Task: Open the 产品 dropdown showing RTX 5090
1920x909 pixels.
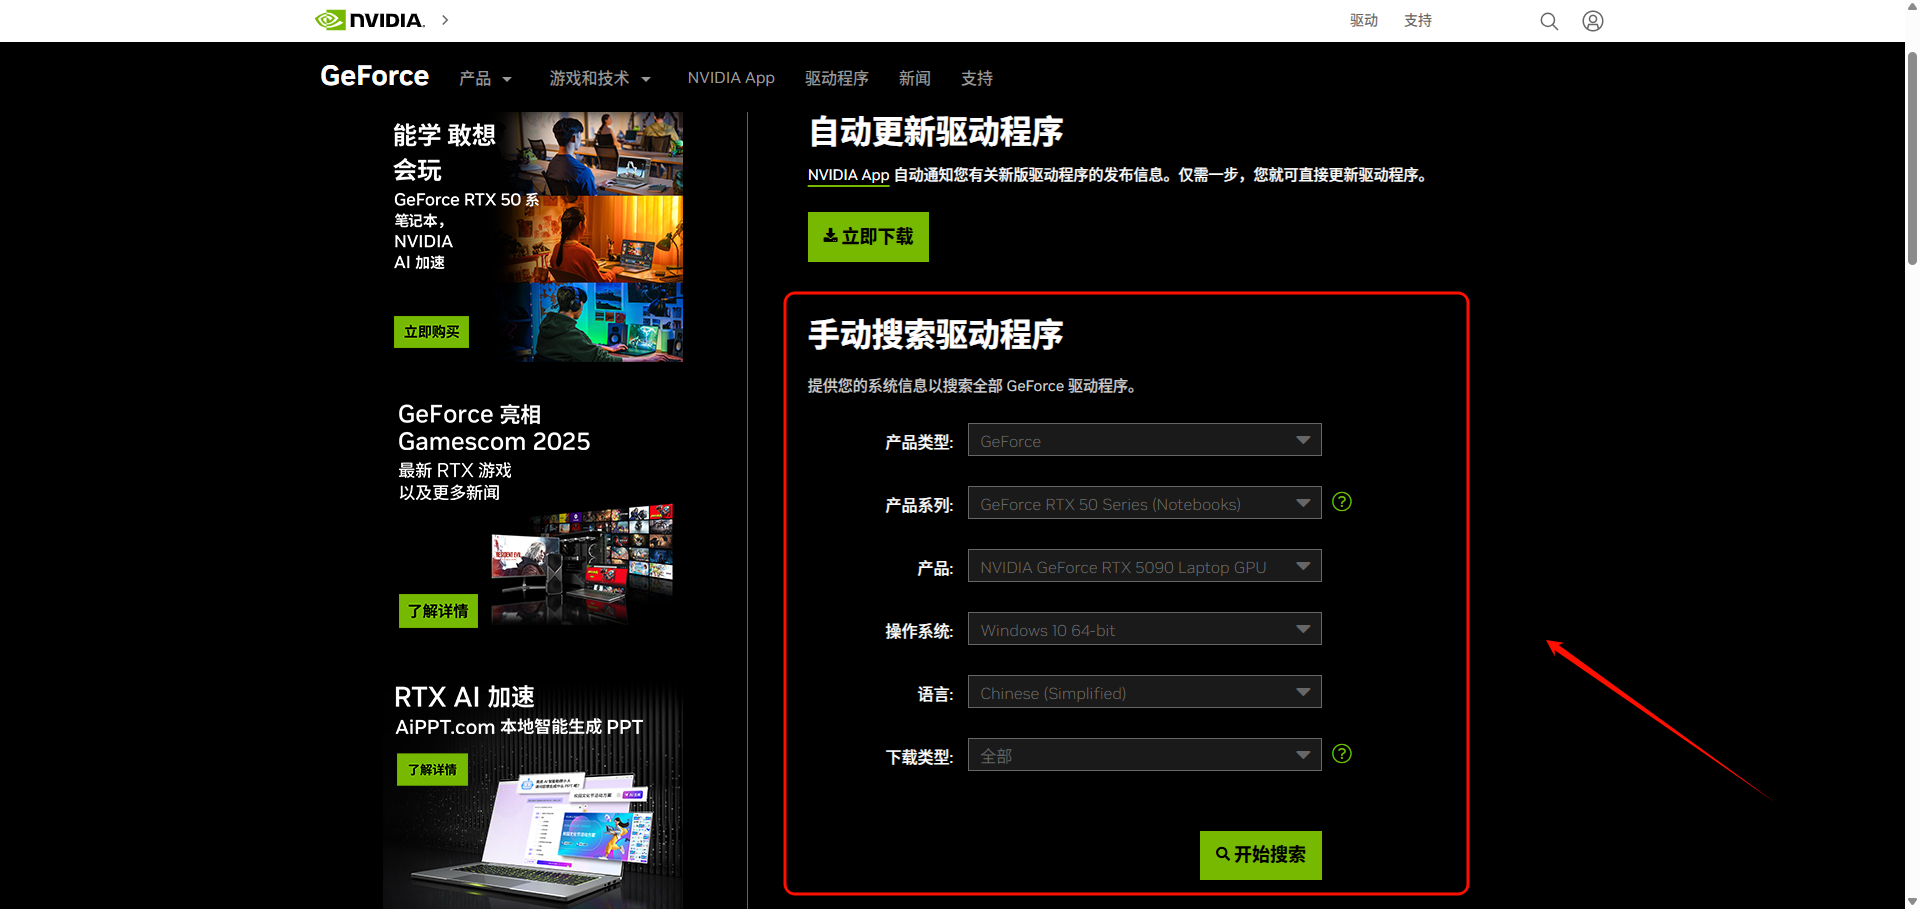Action: (1144, 566)
